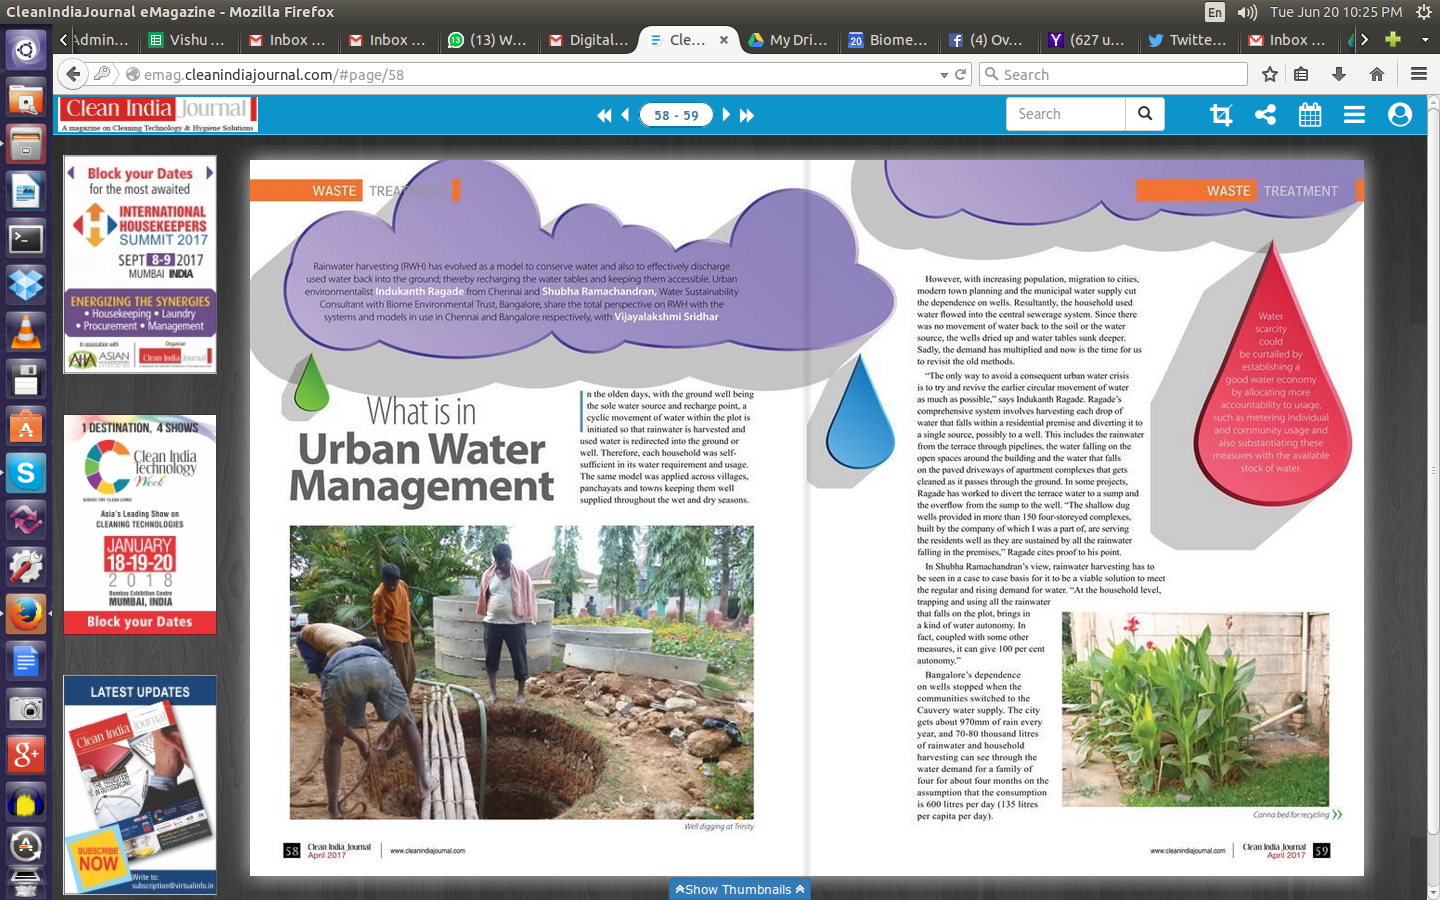Open the system volume menu
Image resolution: width=1440 pixels, height=900 pixels.
pyautogui.click(x=1247, y=12)
